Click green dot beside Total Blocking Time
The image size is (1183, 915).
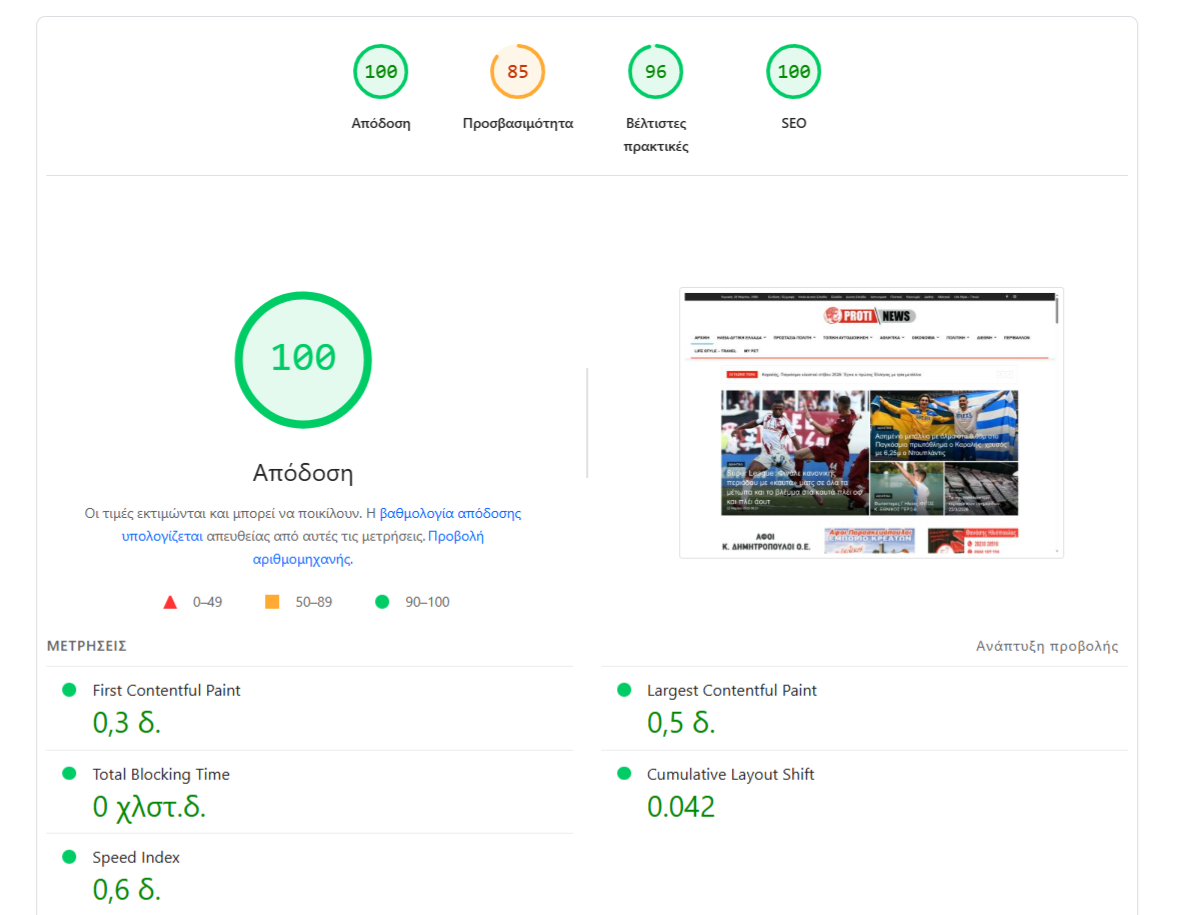tap(69, 774)
